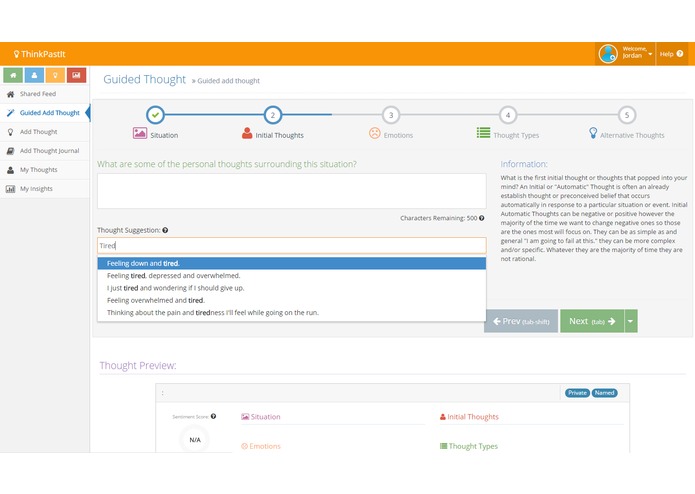Screen dimensions: 695x494
Task: Select suggestion 'Feeling down and tired.'
Action: click(292, 263)
